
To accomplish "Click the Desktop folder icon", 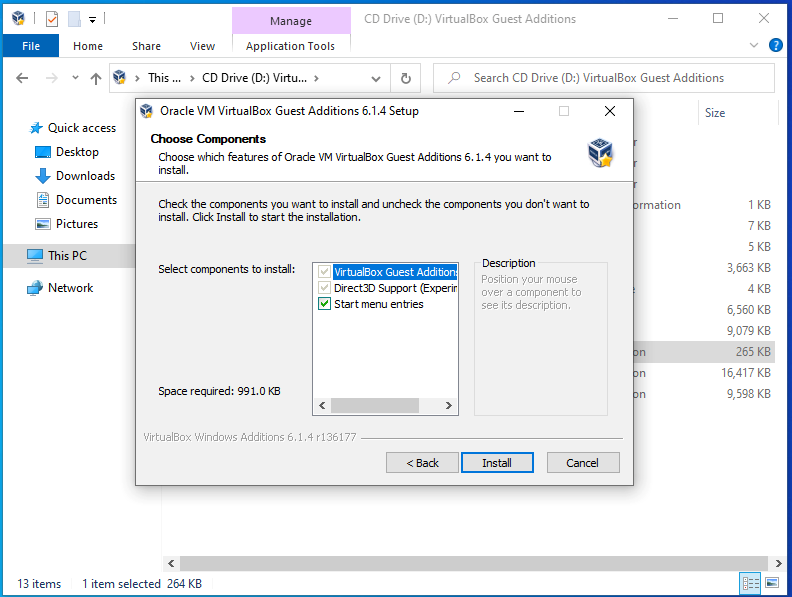I will (43, 152).
